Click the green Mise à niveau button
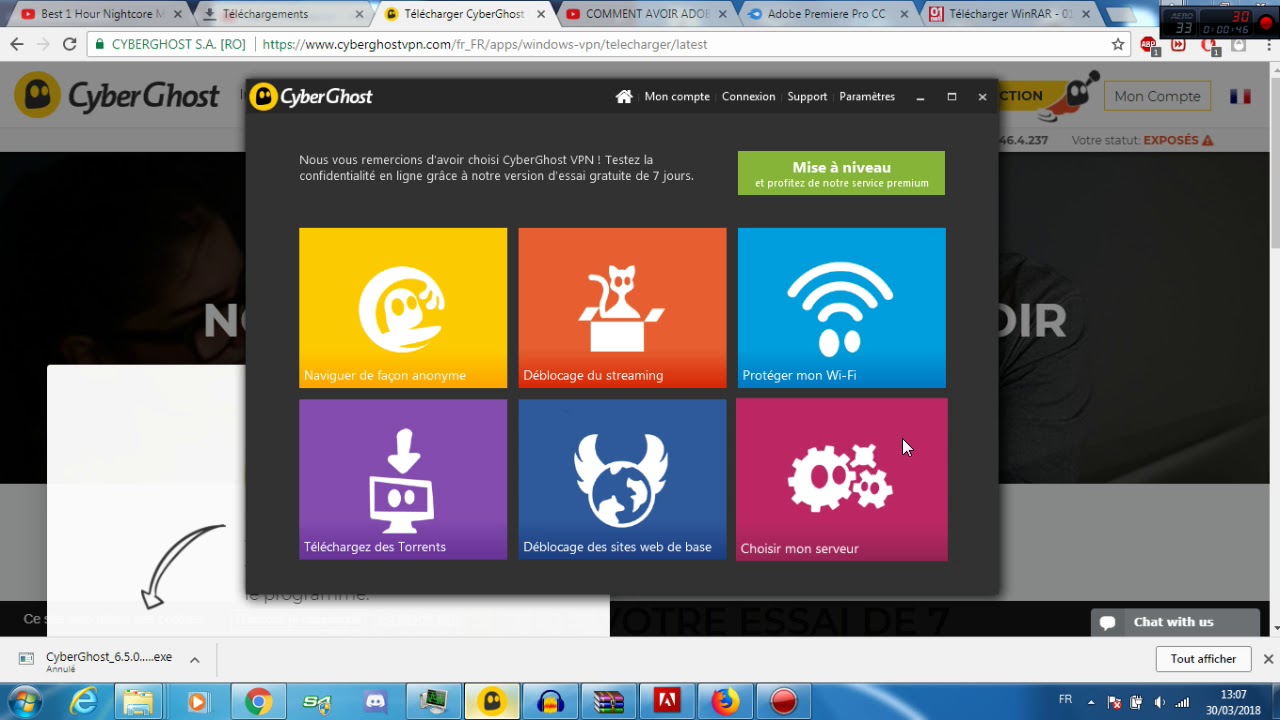The image size is (1280, 720). coord(841,173)
